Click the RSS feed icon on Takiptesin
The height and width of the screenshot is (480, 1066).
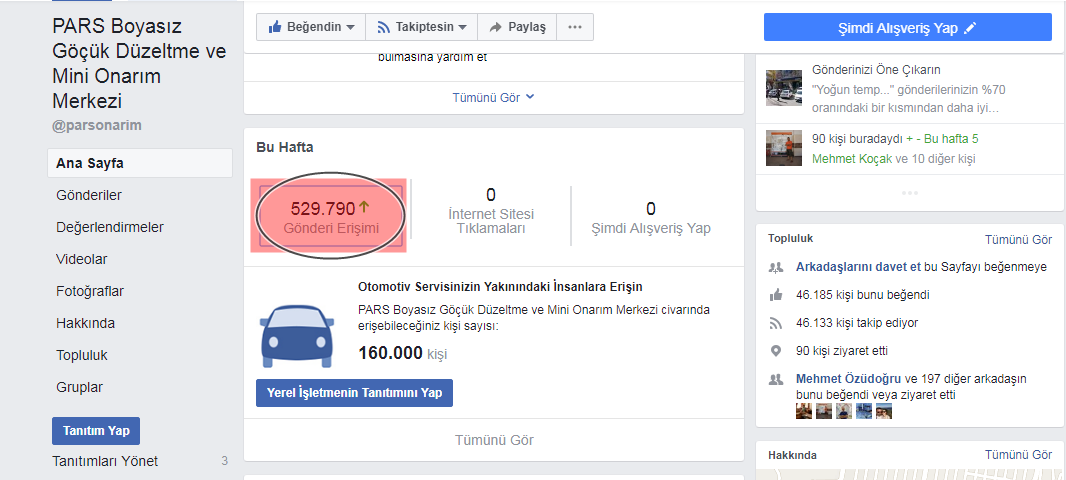[x=384, y=28]
